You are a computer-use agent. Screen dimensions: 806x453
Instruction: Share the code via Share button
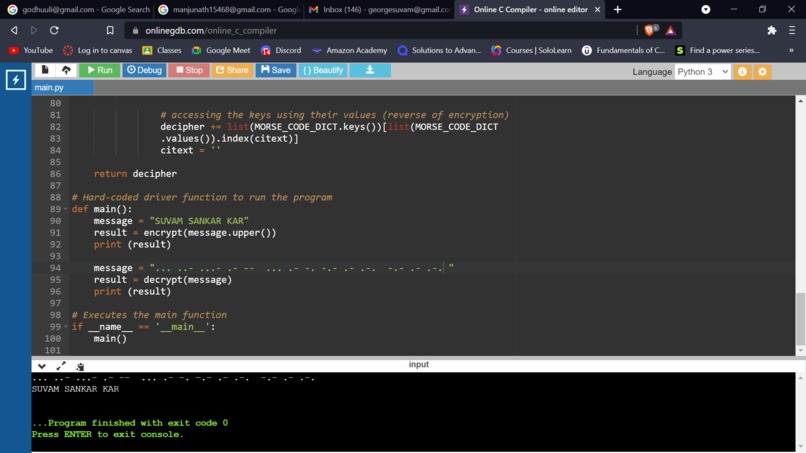click(x=232, y=70)
